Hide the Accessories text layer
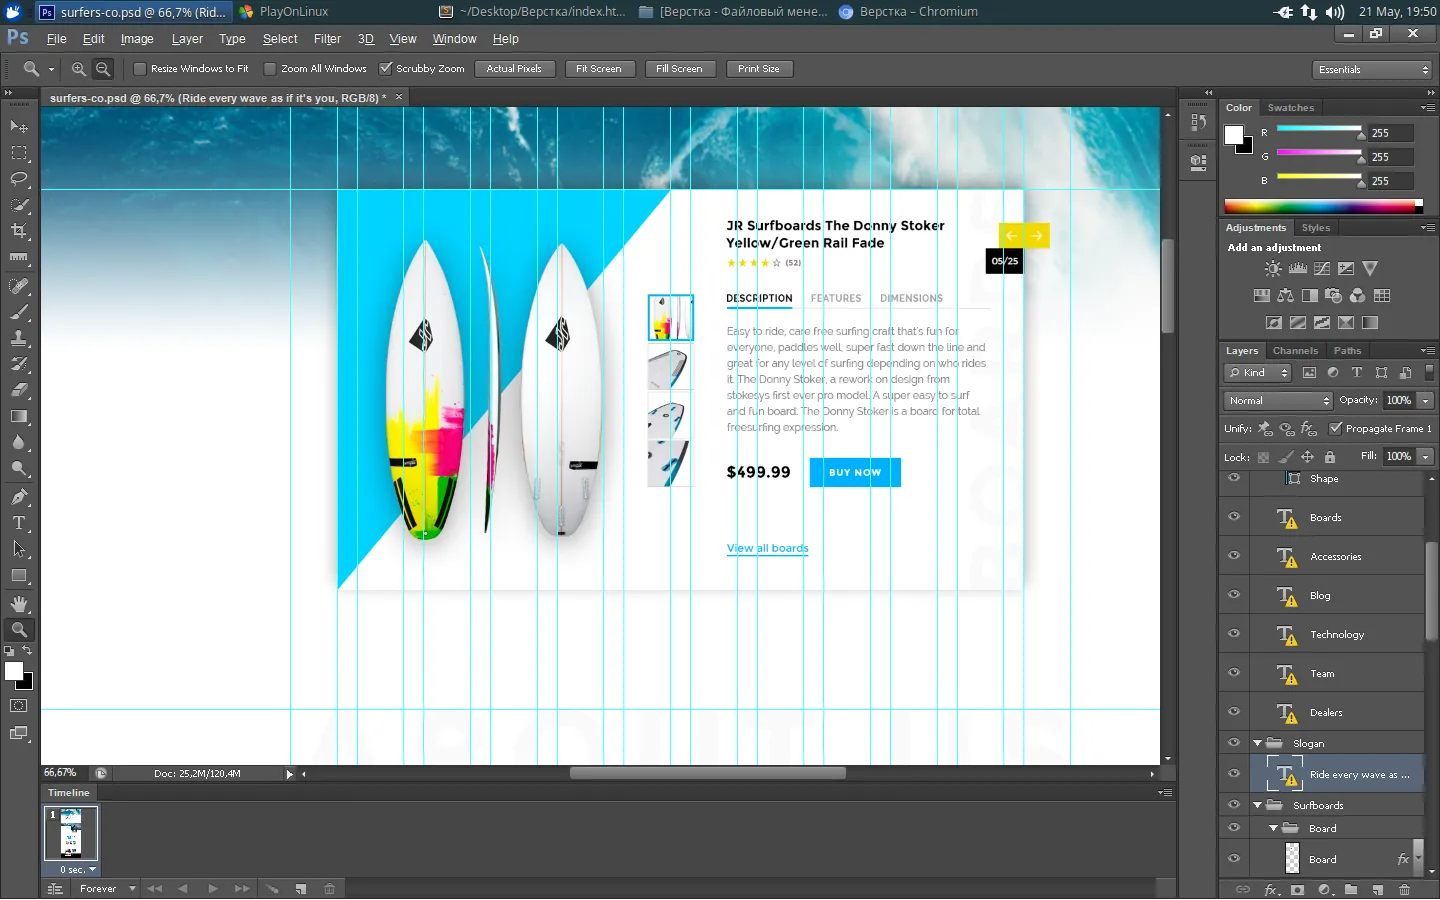 tap(1234, 556)
